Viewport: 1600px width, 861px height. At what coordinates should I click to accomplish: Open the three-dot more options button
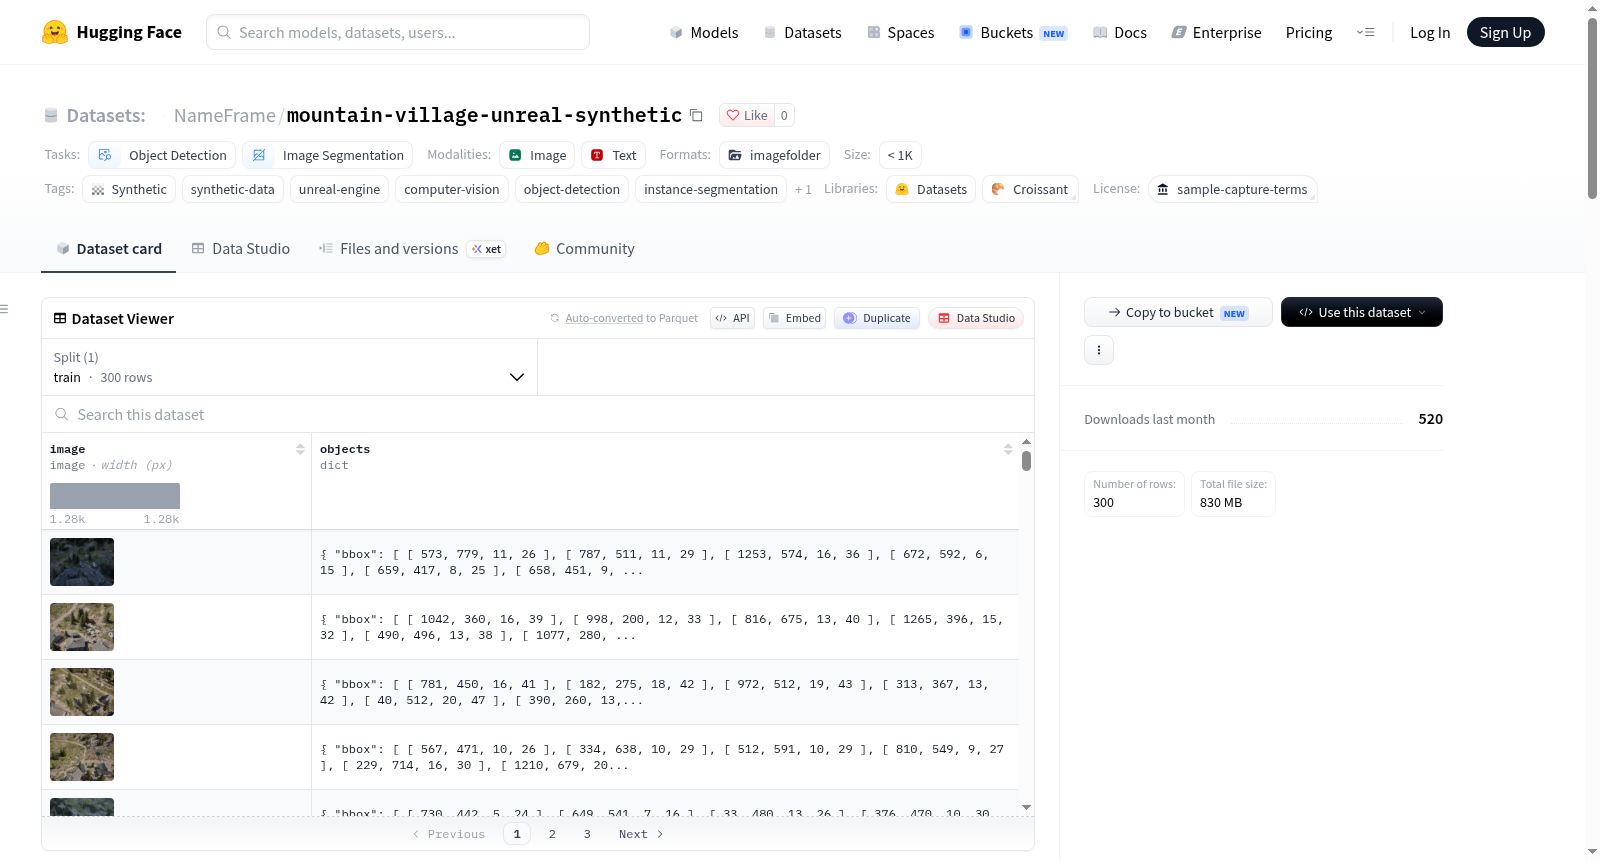(1099, 350)
